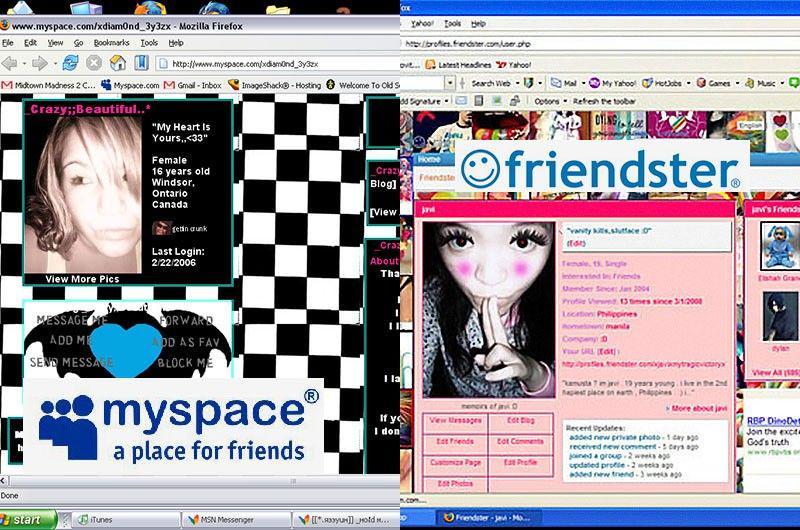Viewport: 800px width, 530px height.
Task: Open the Yahoo! bookmark in Friendster window
Action: point(514,65)
